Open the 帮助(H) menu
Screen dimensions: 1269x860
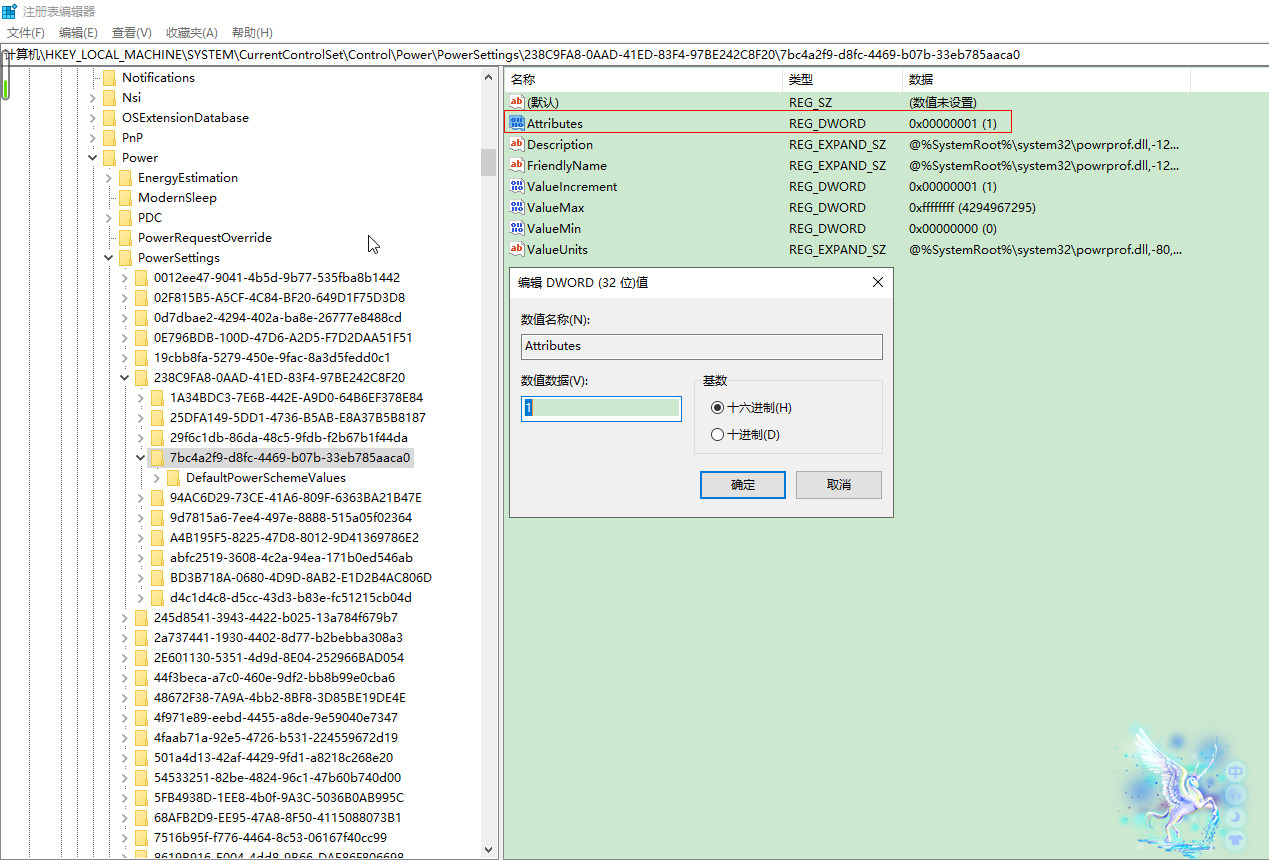(252, 33)
